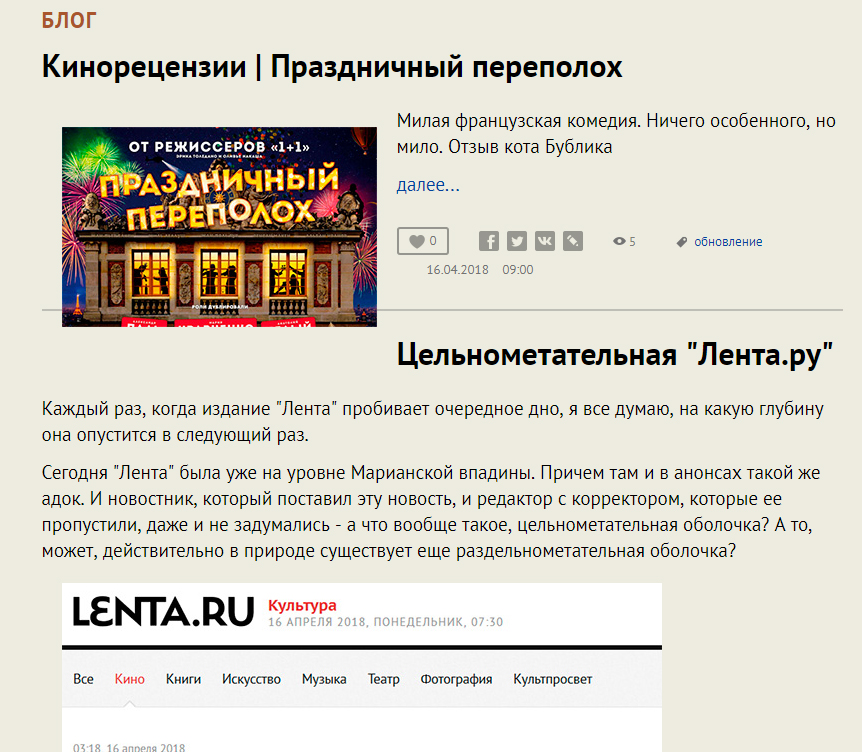
Task: Open the Цельнометательная "Лента.ру" article title
Action: coord(615,354)
